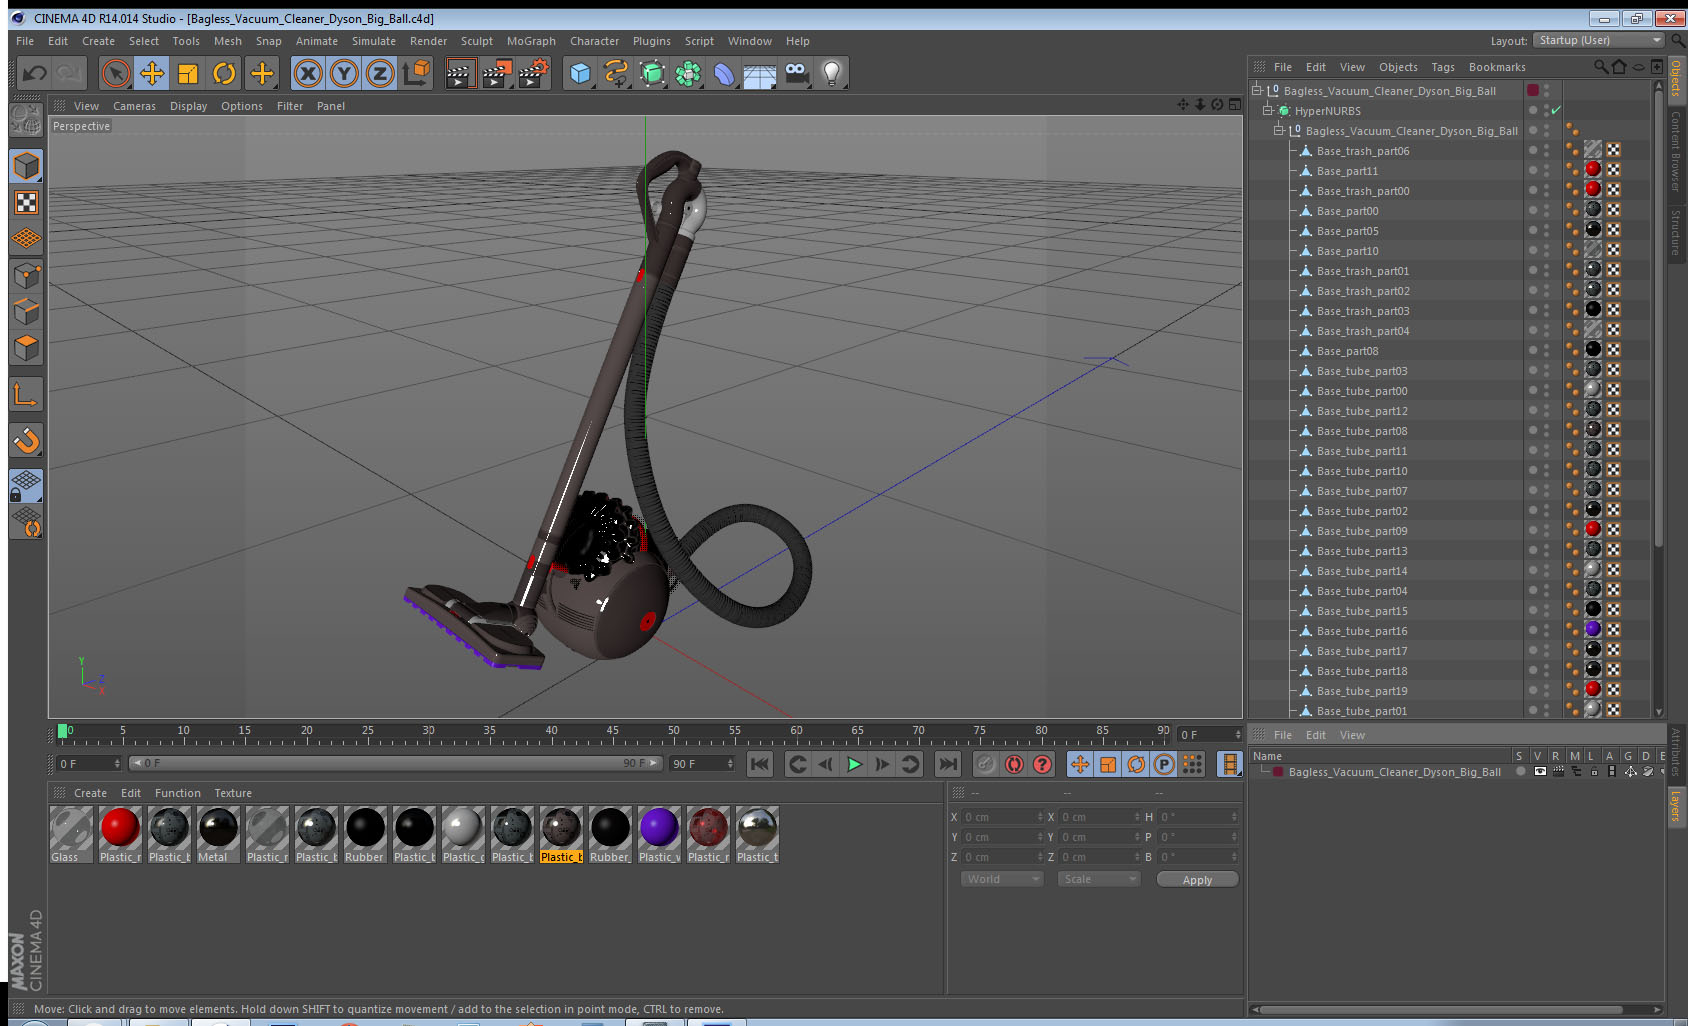Screen dimensions: 1688x1026
Task: Toggle the Autokeying button
Action: coord(1014,764)
